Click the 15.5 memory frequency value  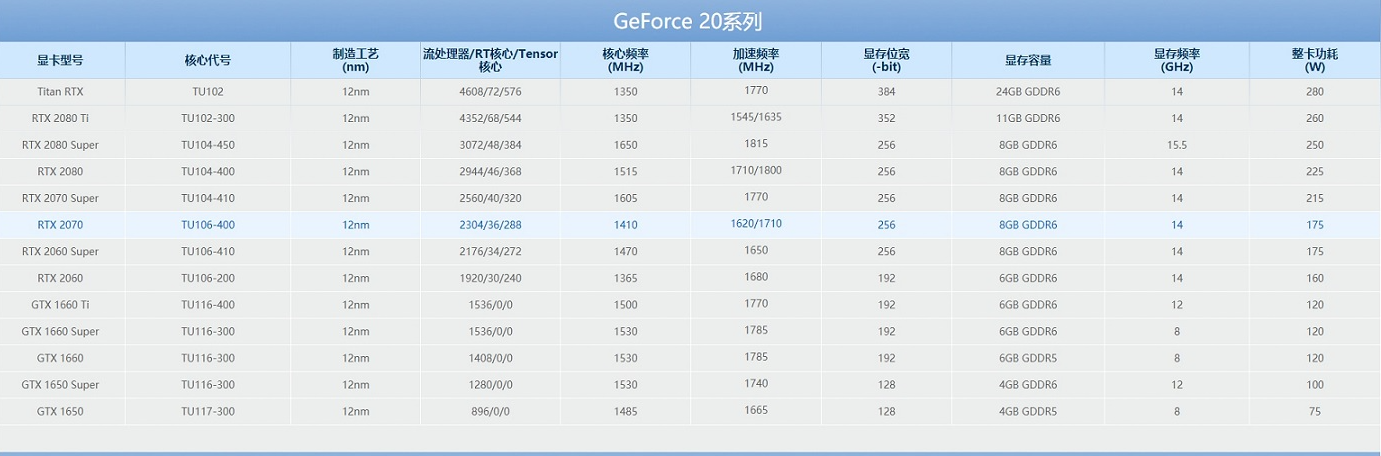1177,145
